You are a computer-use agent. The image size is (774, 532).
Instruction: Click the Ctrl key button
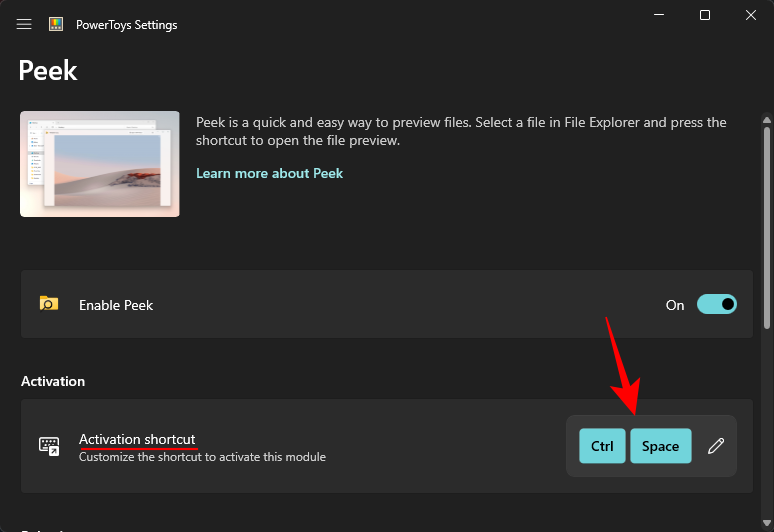[x=602, y=446]
